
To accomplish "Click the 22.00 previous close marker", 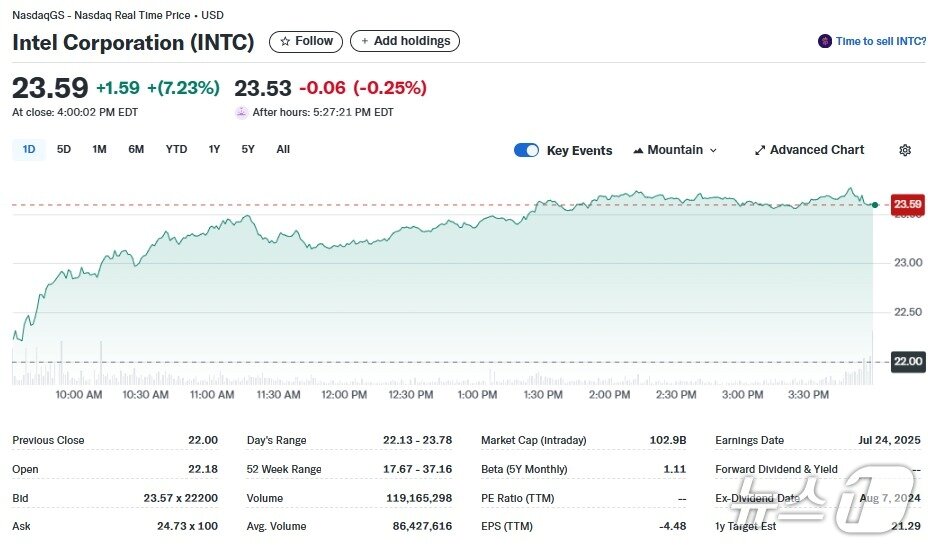I will (908, 361).
